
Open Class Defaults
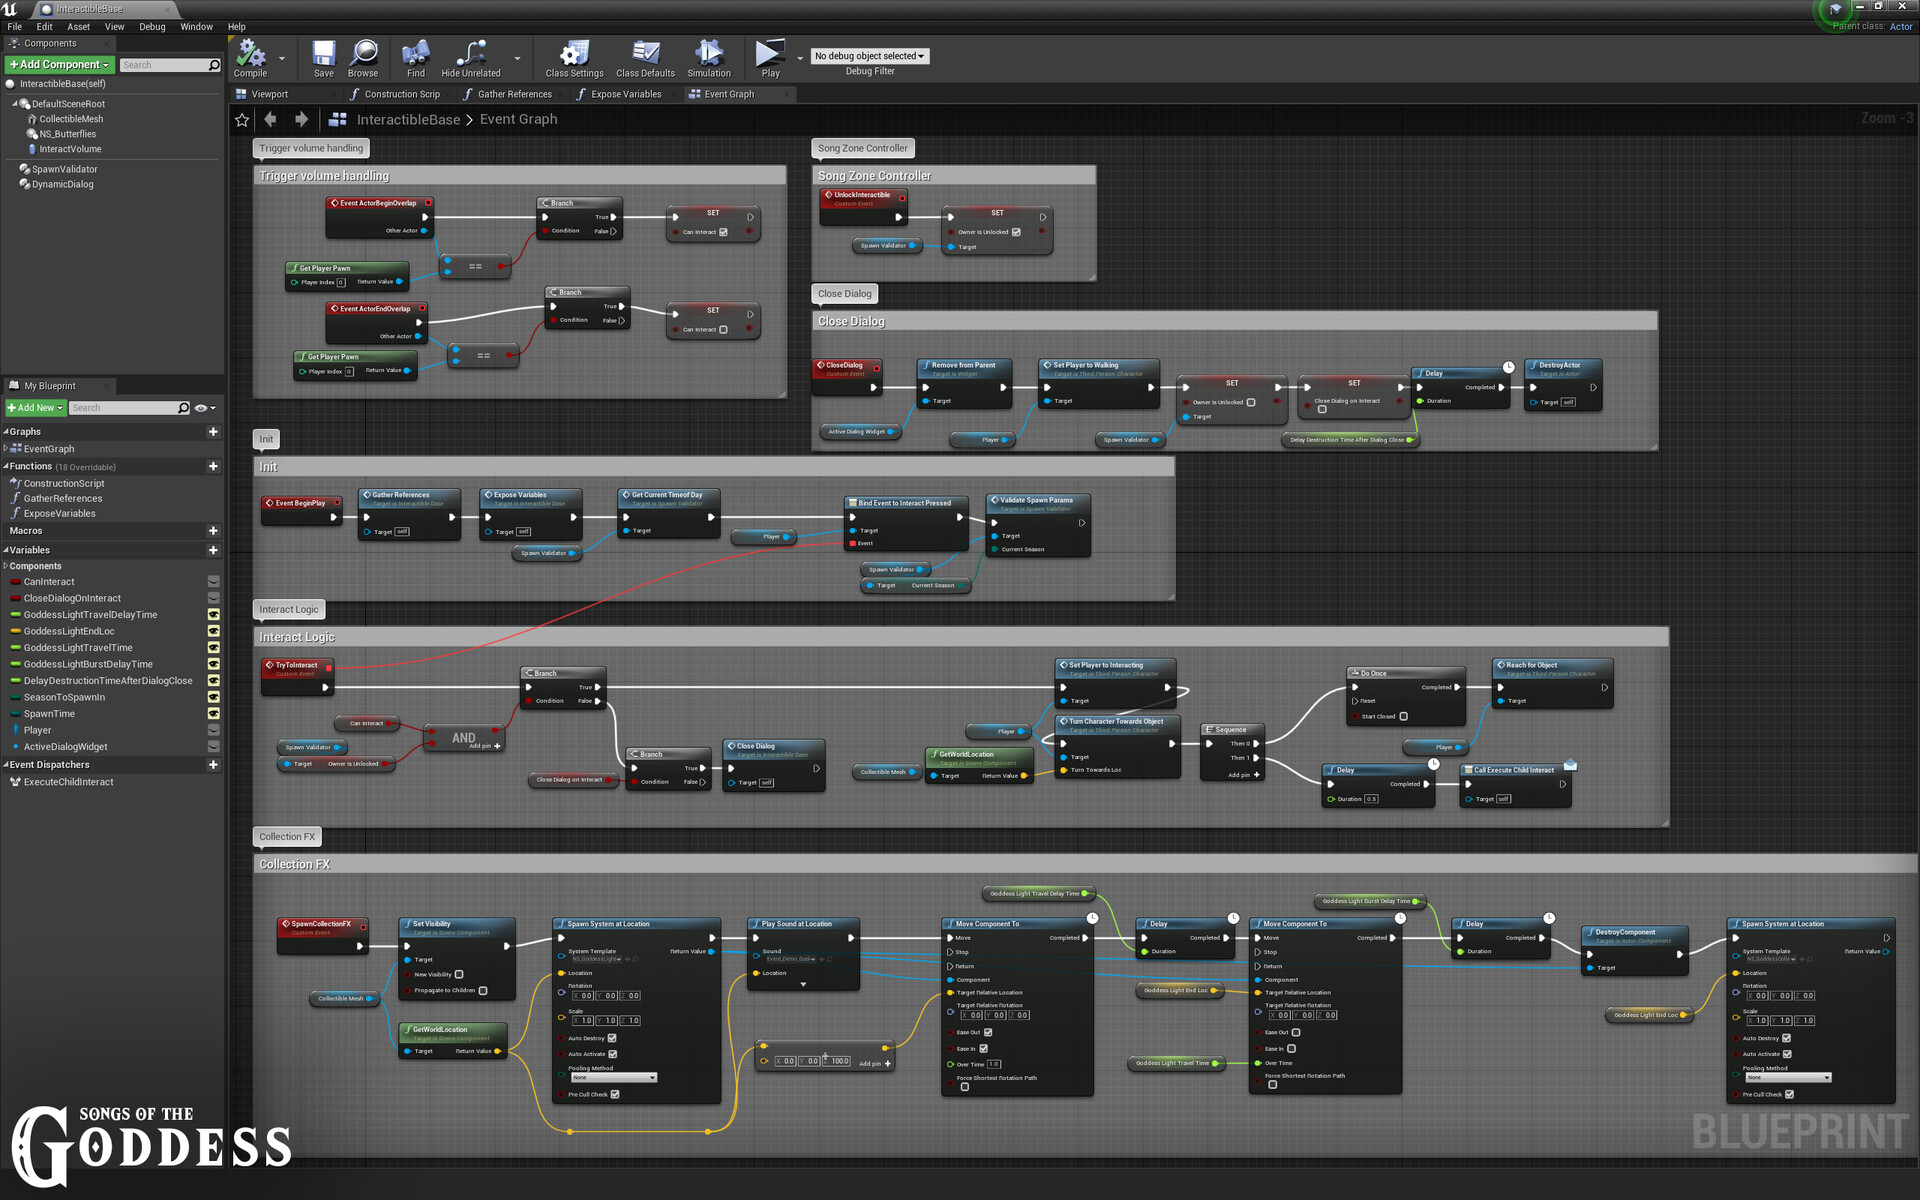[645, 54]
